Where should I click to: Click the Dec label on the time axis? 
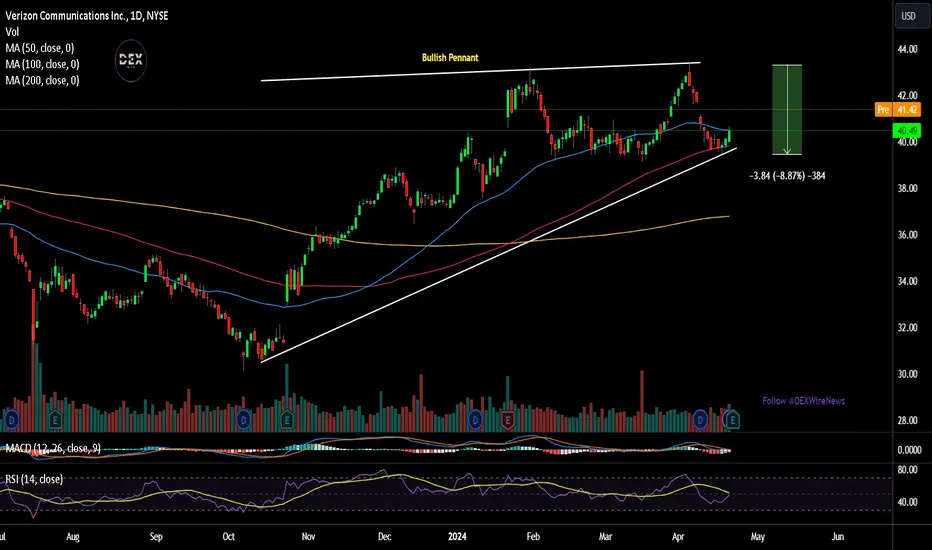(385, 536)
